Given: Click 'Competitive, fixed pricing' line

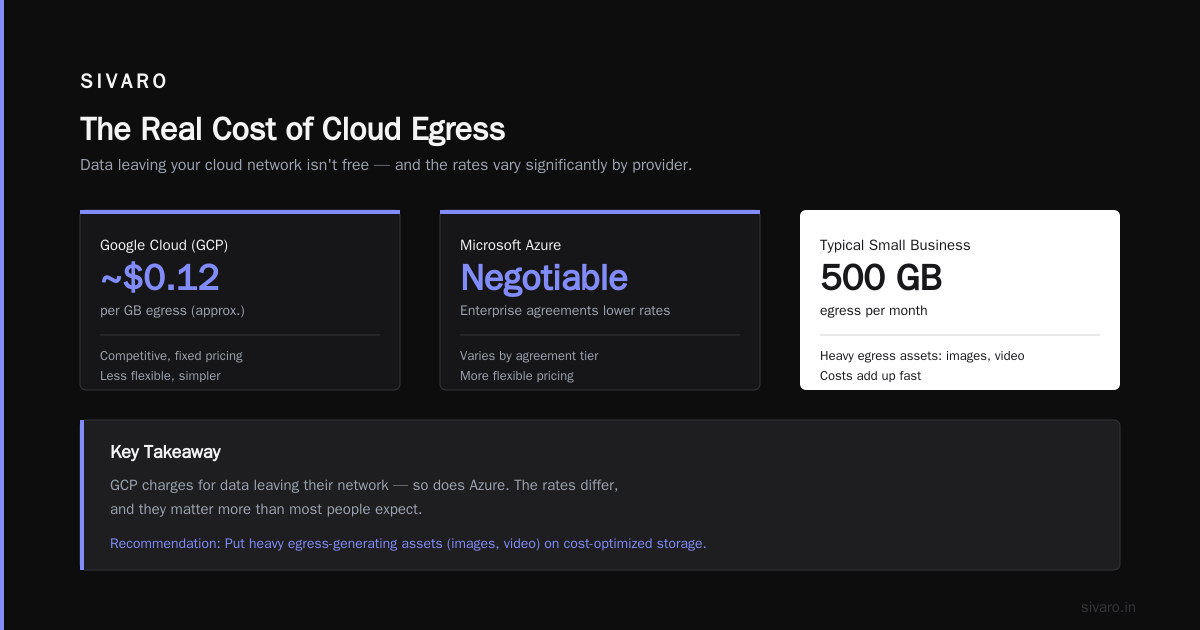Looking at the screenshot, I should point(171,356).
